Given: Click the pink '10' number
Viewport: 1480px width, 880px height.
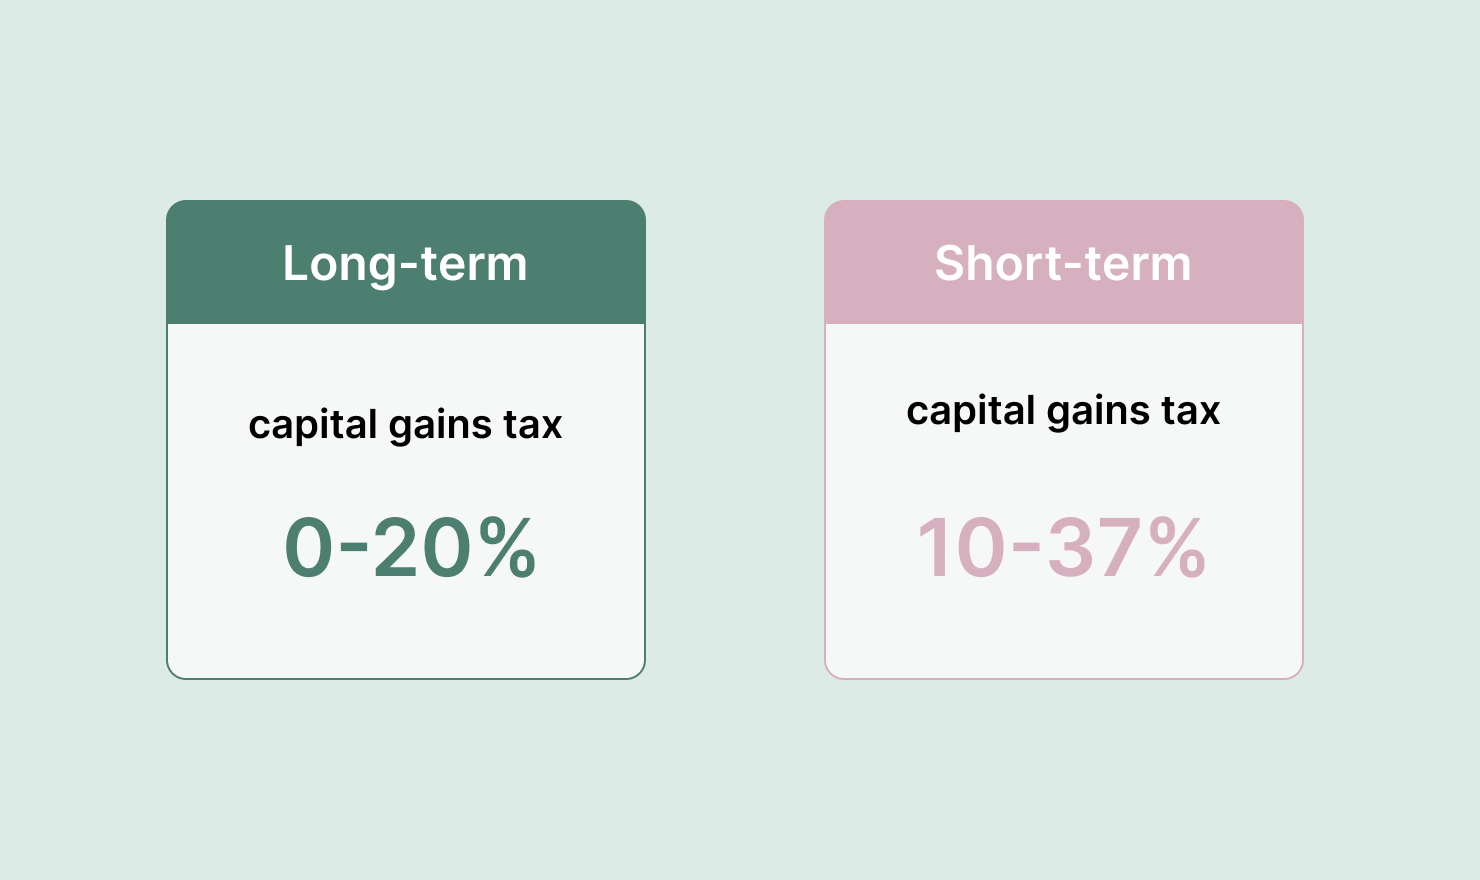Looking at the screenshot, I should (960, 548).
